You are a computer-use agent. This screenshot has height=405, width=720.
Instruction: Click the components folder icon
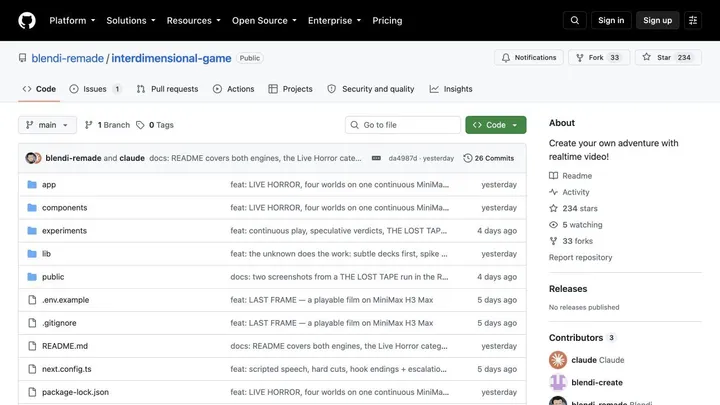(x=32, y=208)
